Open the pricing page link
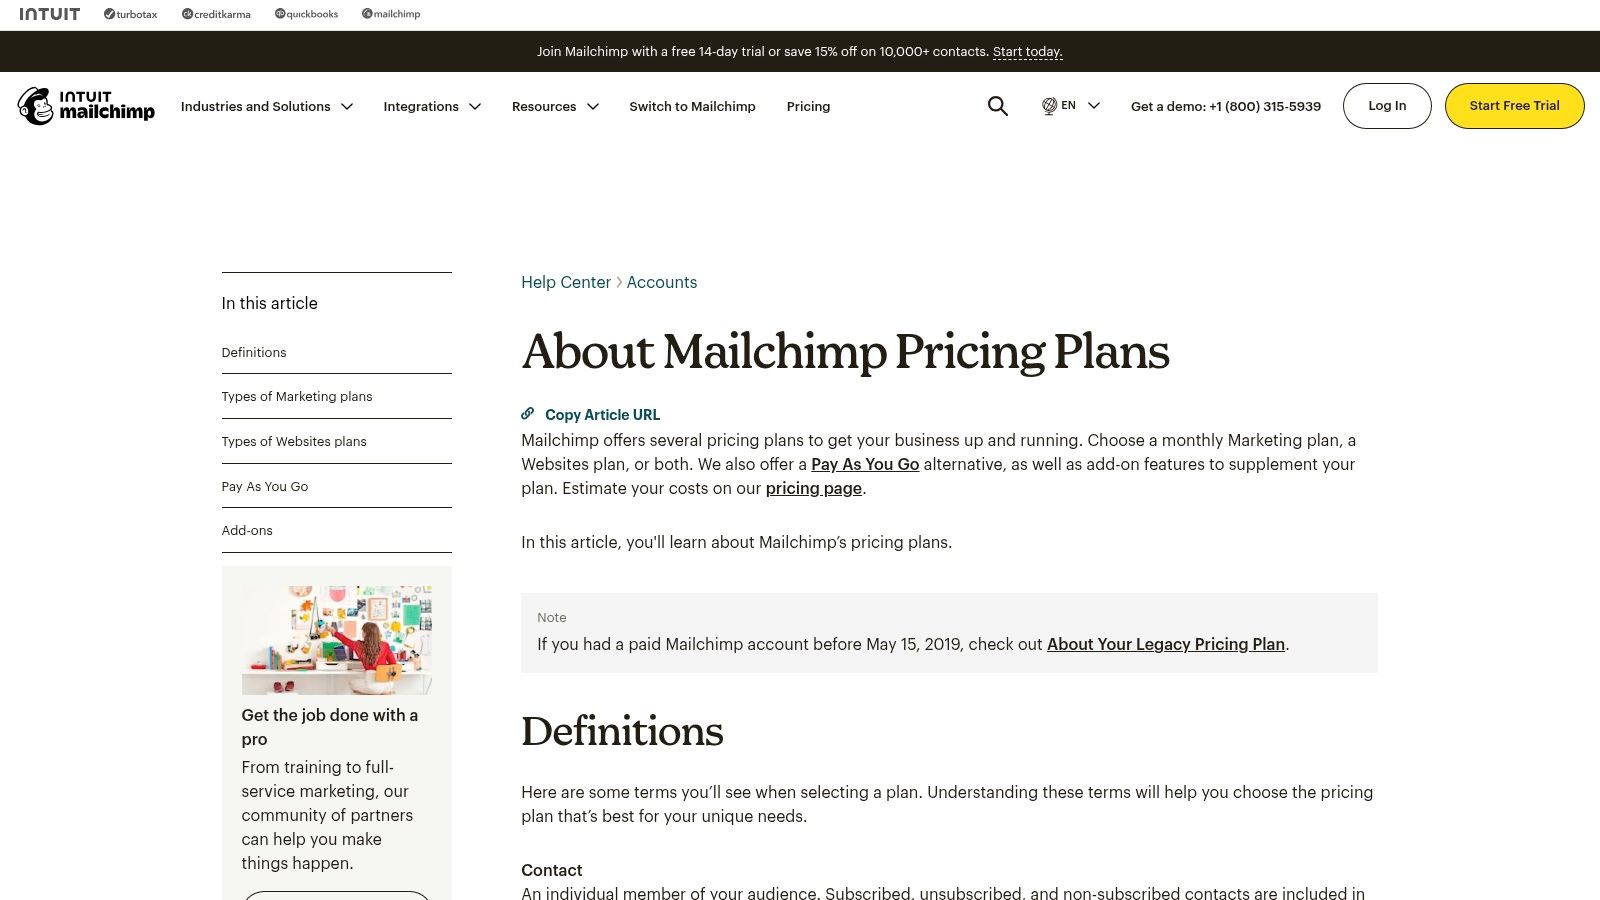The image size is (1600, 900). pos(813,488)
